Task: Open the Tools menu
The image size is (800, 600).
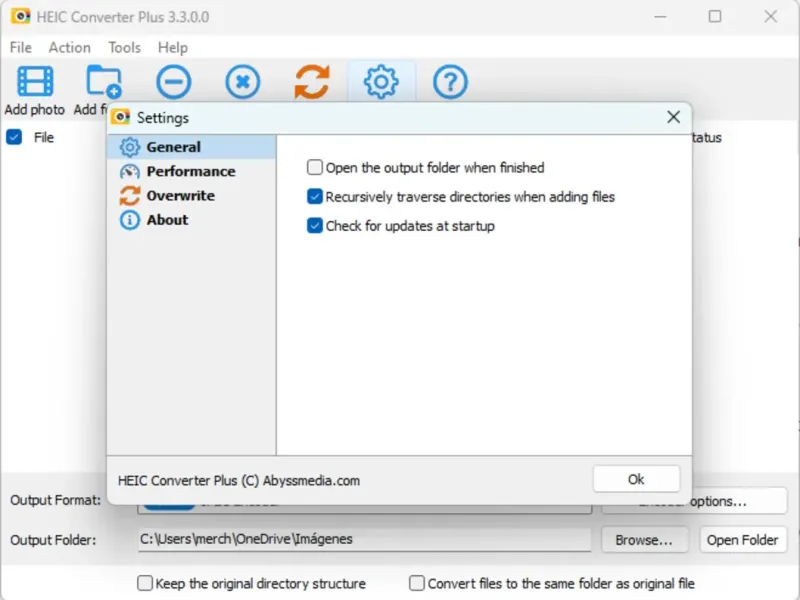Action: [x=124, y=47]
